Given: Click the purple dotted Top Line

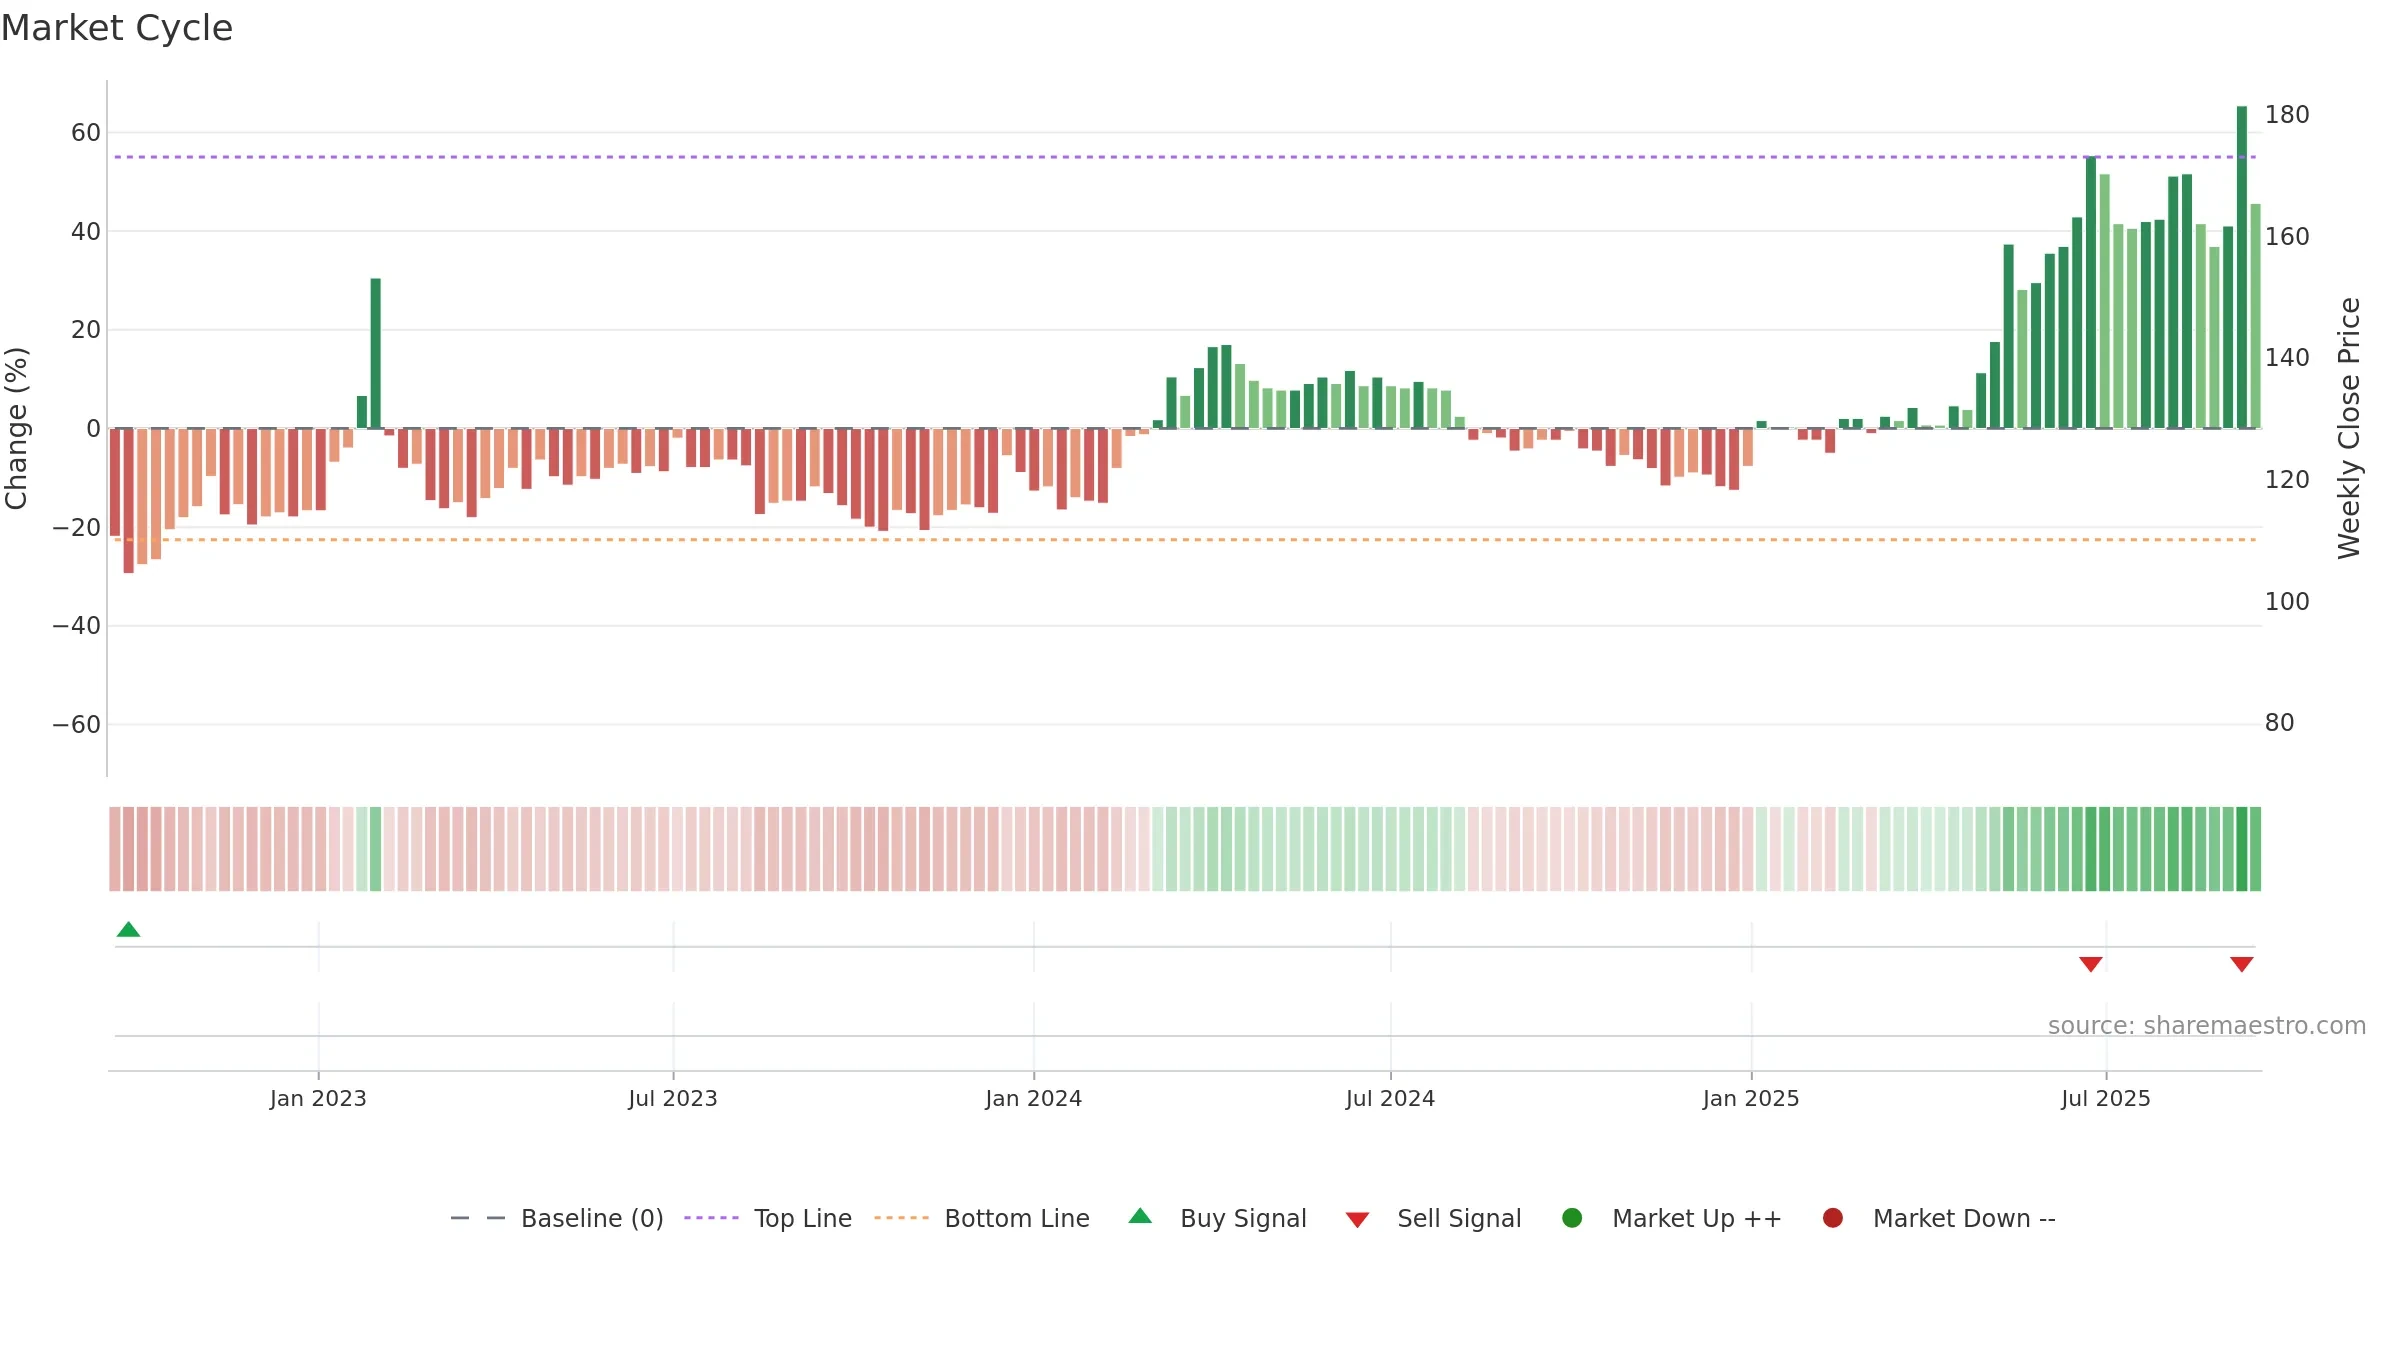Looking at the screenshot, I should pos(1185,157).
